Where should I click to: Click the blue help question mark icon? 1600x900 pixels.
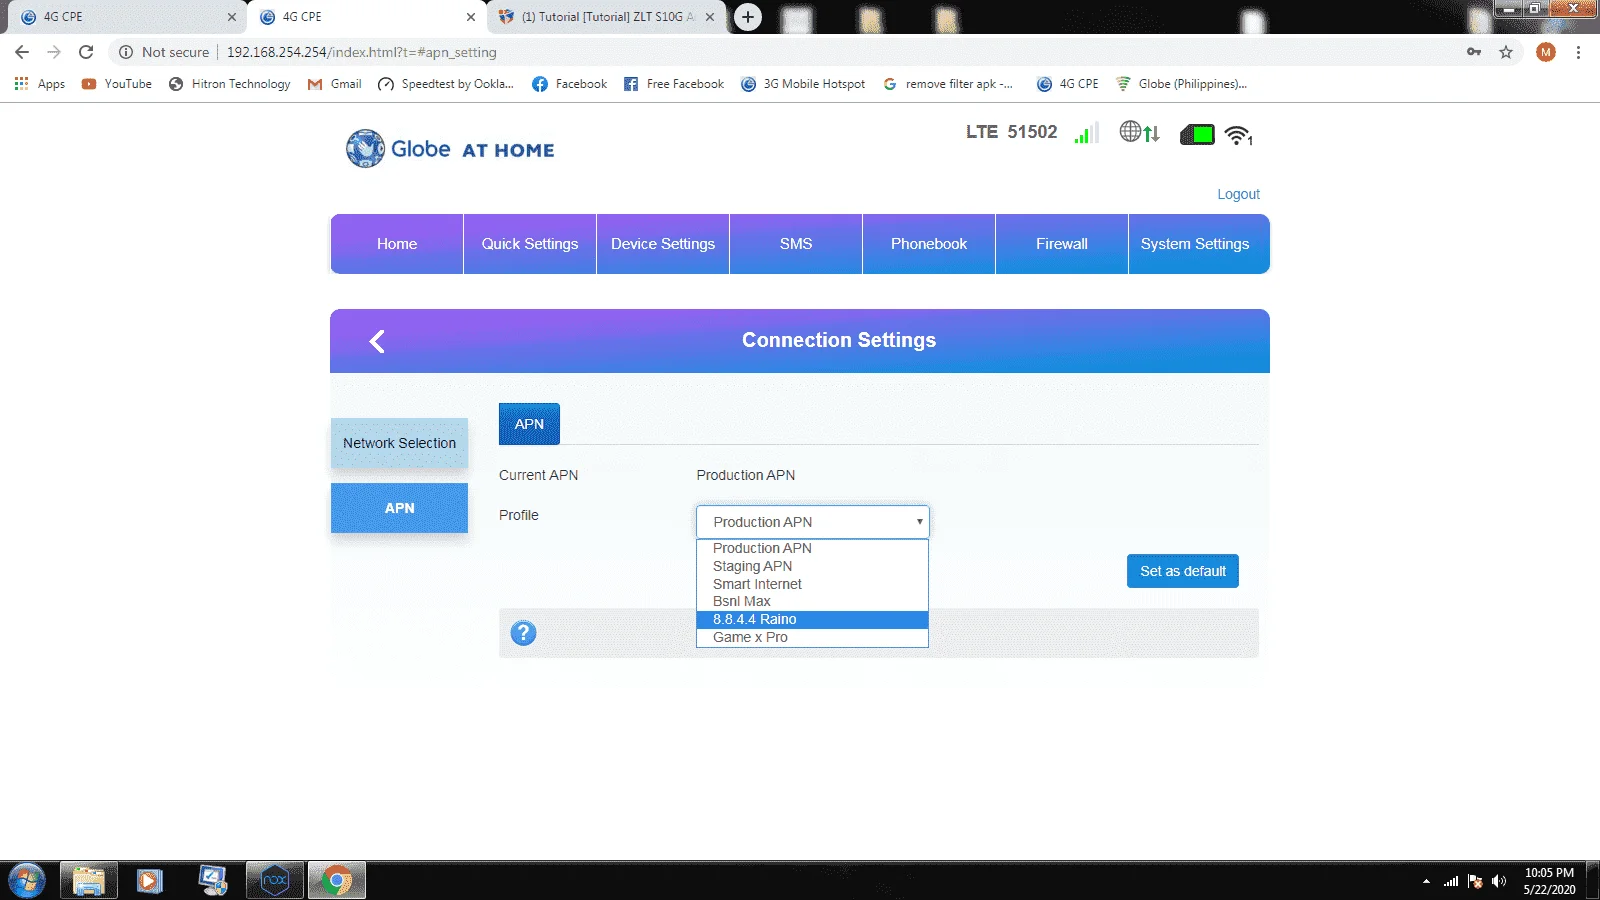523,633
